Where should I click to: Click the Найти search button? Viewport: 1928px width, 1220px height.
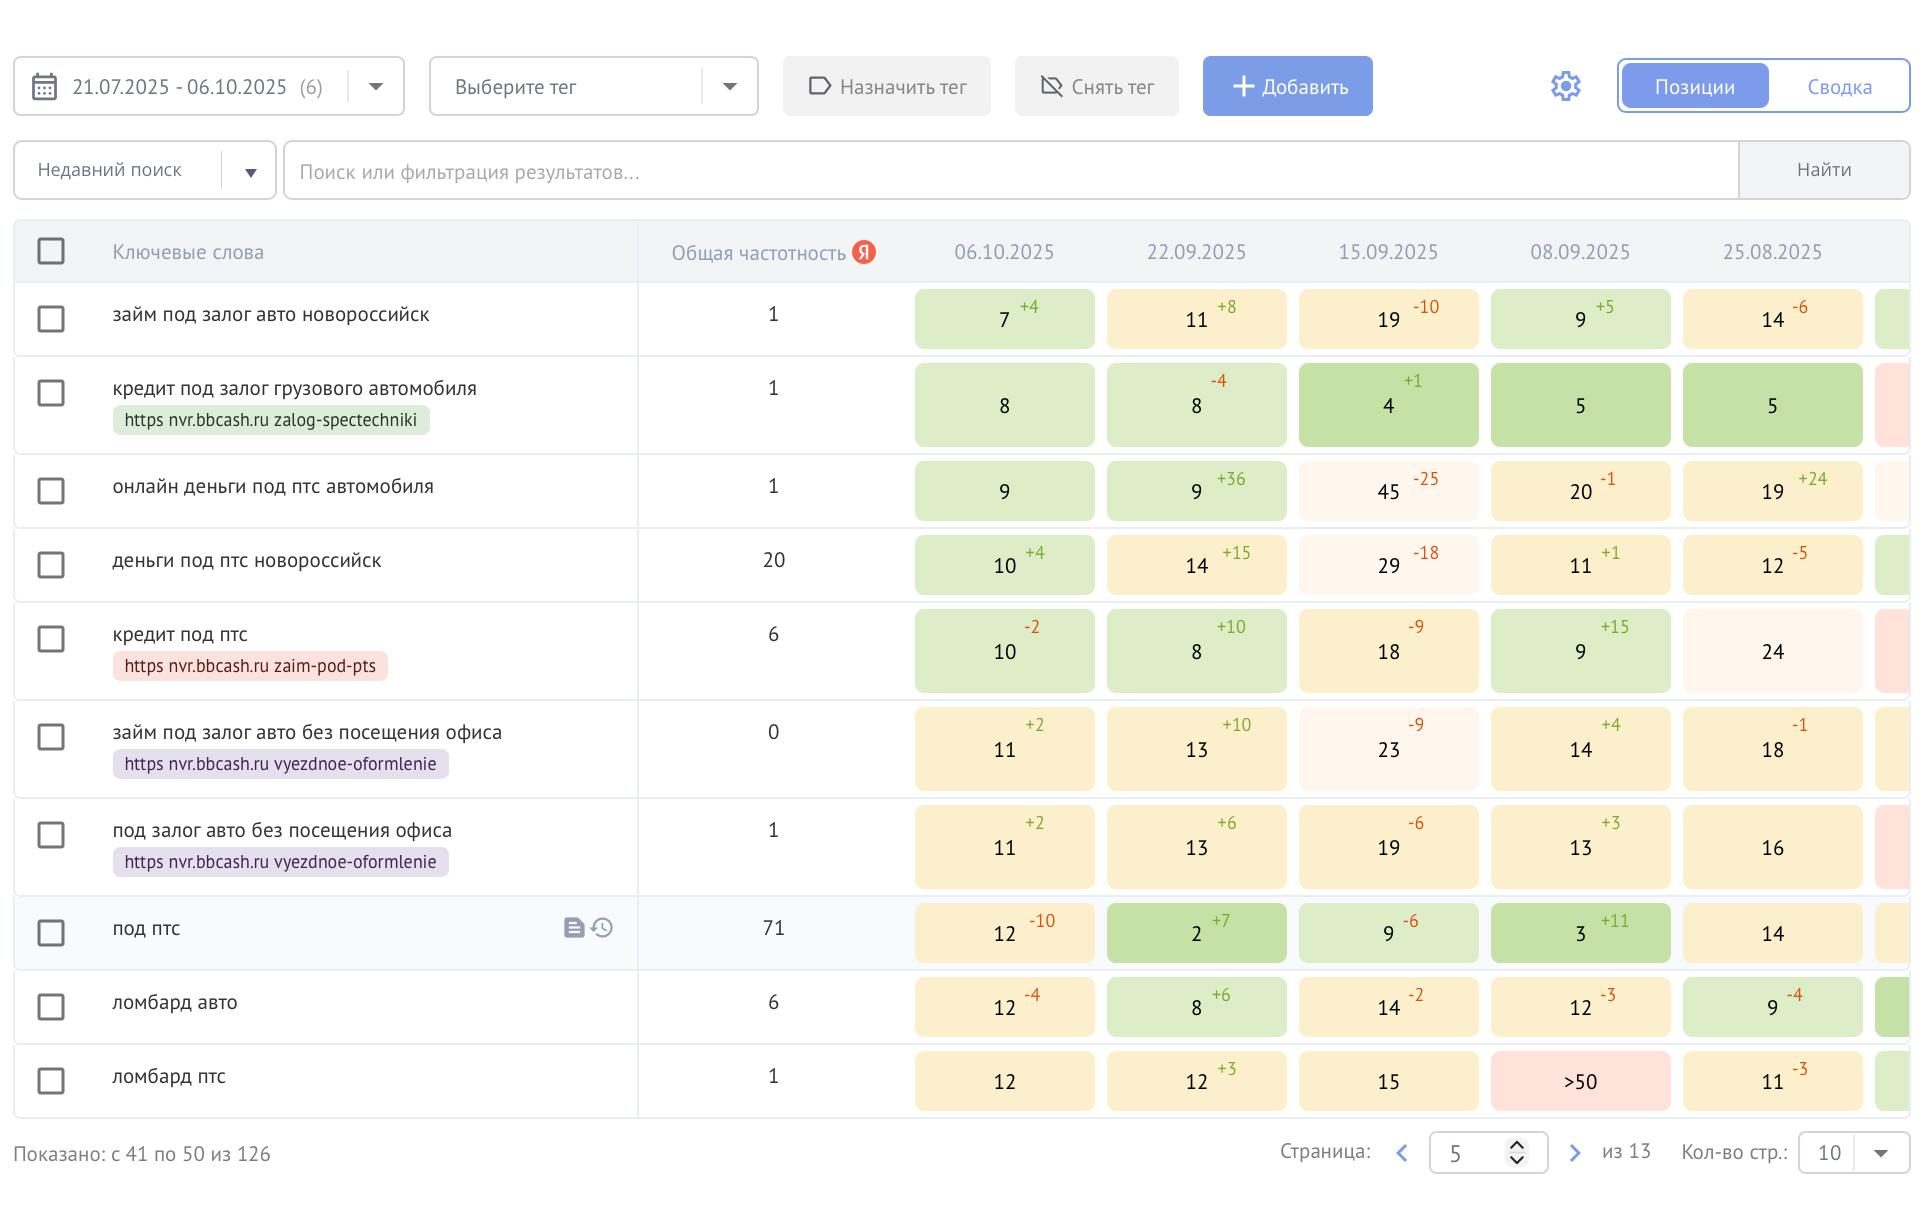(x=1823, y=170)
